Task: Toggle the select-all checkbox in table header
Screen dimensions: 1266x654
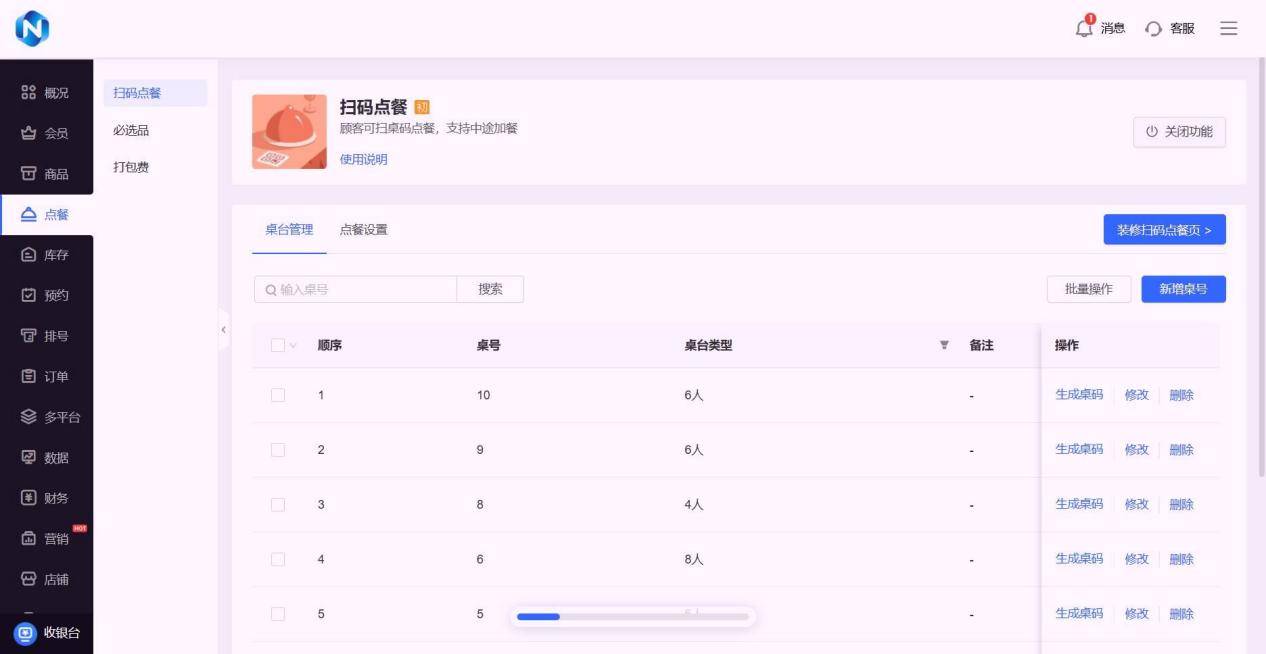Action: pos(278,346)
